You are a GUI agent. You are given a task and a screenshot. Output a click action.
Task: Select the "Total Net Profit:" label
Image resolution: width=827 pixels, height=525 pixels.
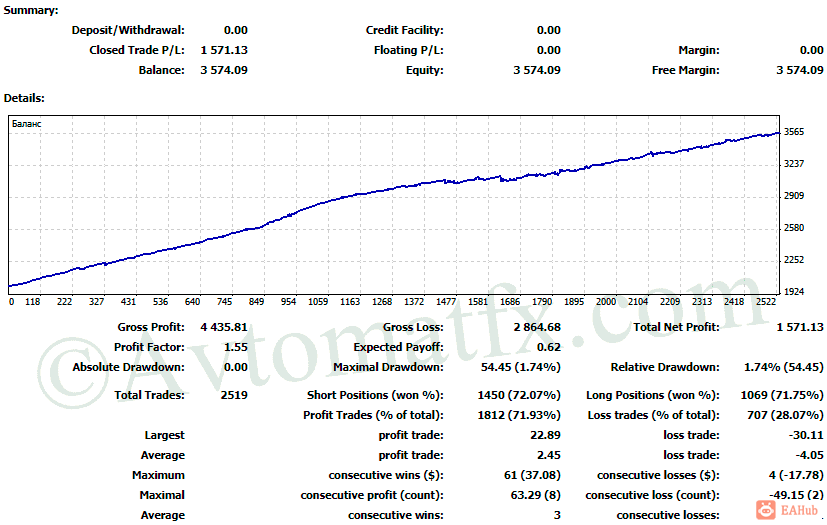click(676, 327)
